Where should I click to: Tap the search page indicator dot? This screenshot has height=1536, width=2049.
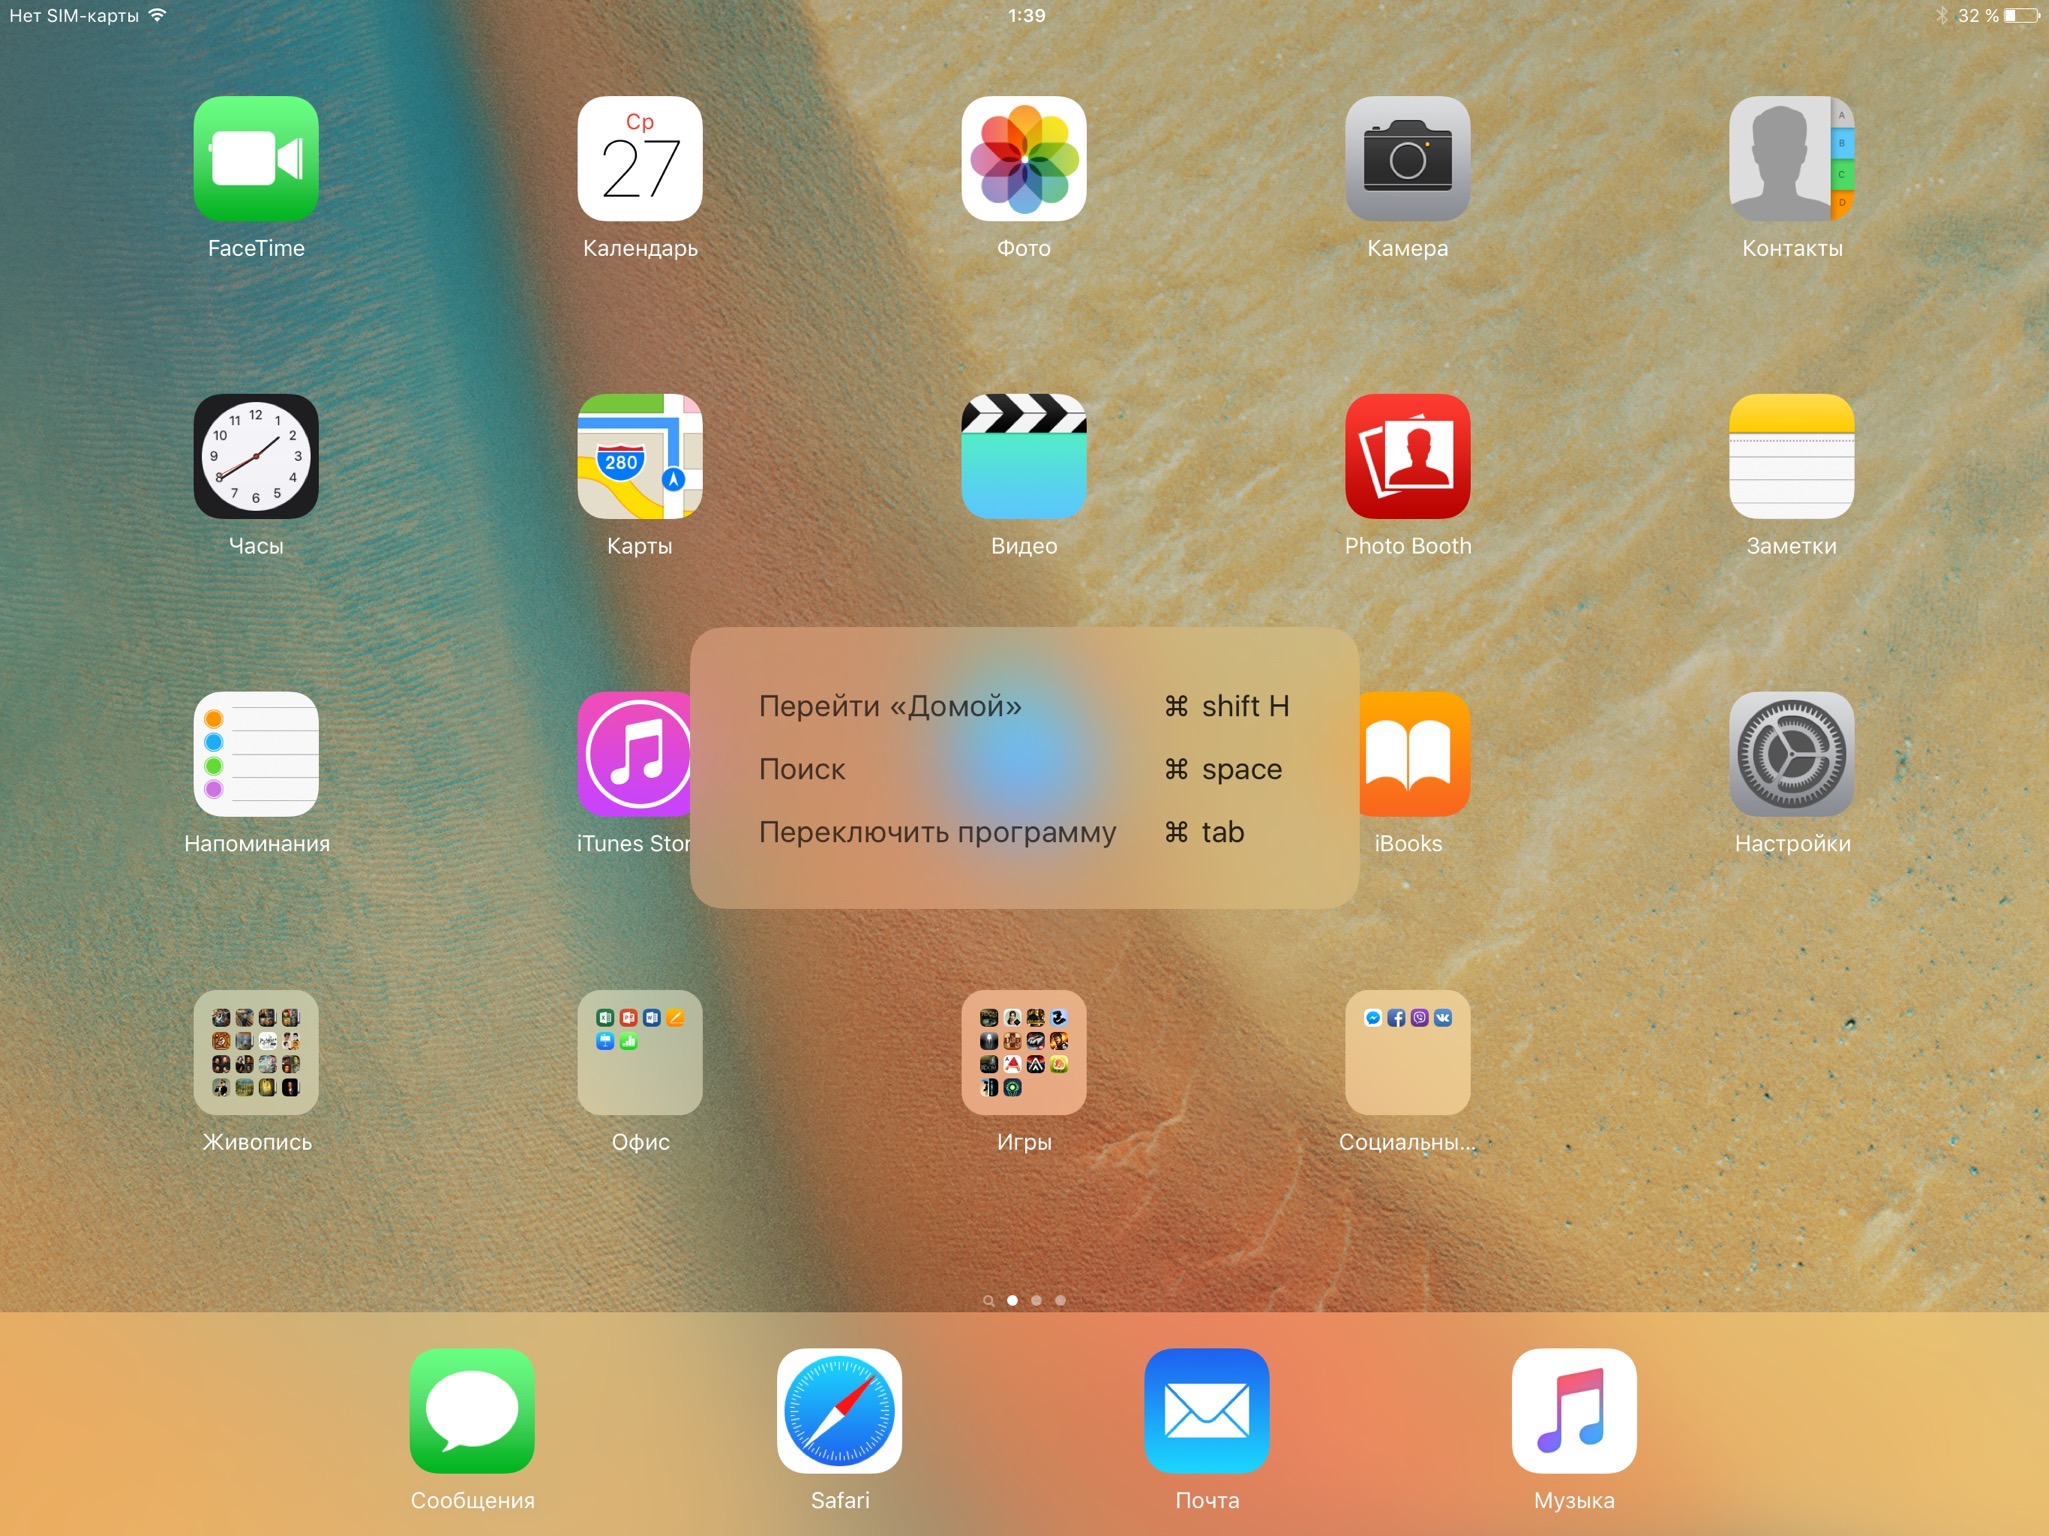[x=988, y=1301]
